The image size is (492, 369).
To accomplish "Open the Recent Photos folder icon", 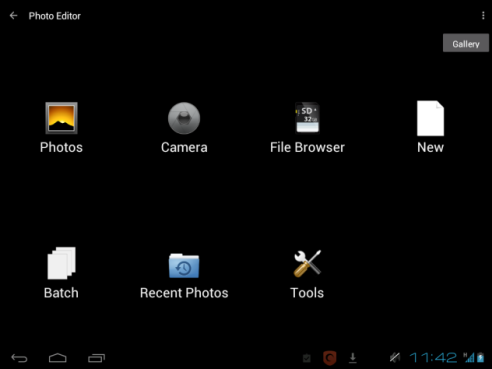I will click(184, 265).
